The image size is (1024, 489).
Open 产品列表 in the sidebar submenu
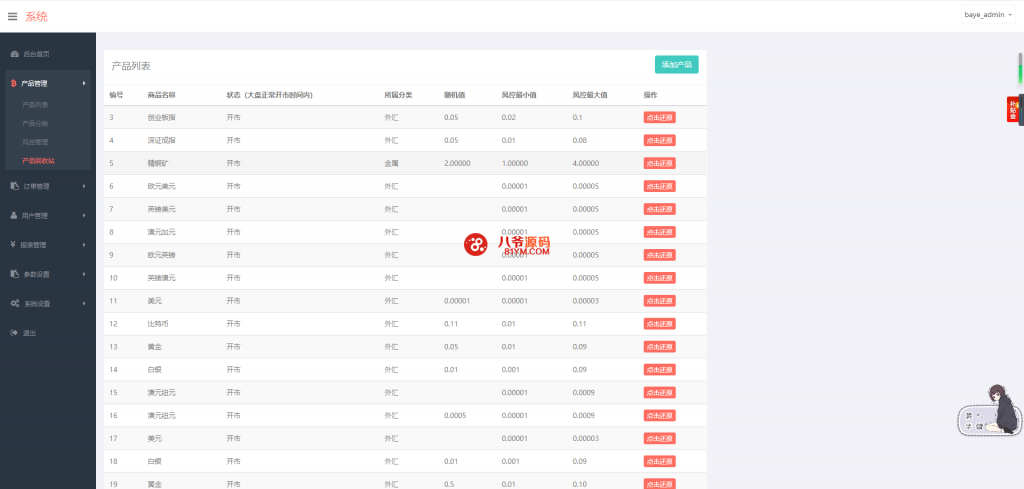pyautogui.click(x=35, y=104)
